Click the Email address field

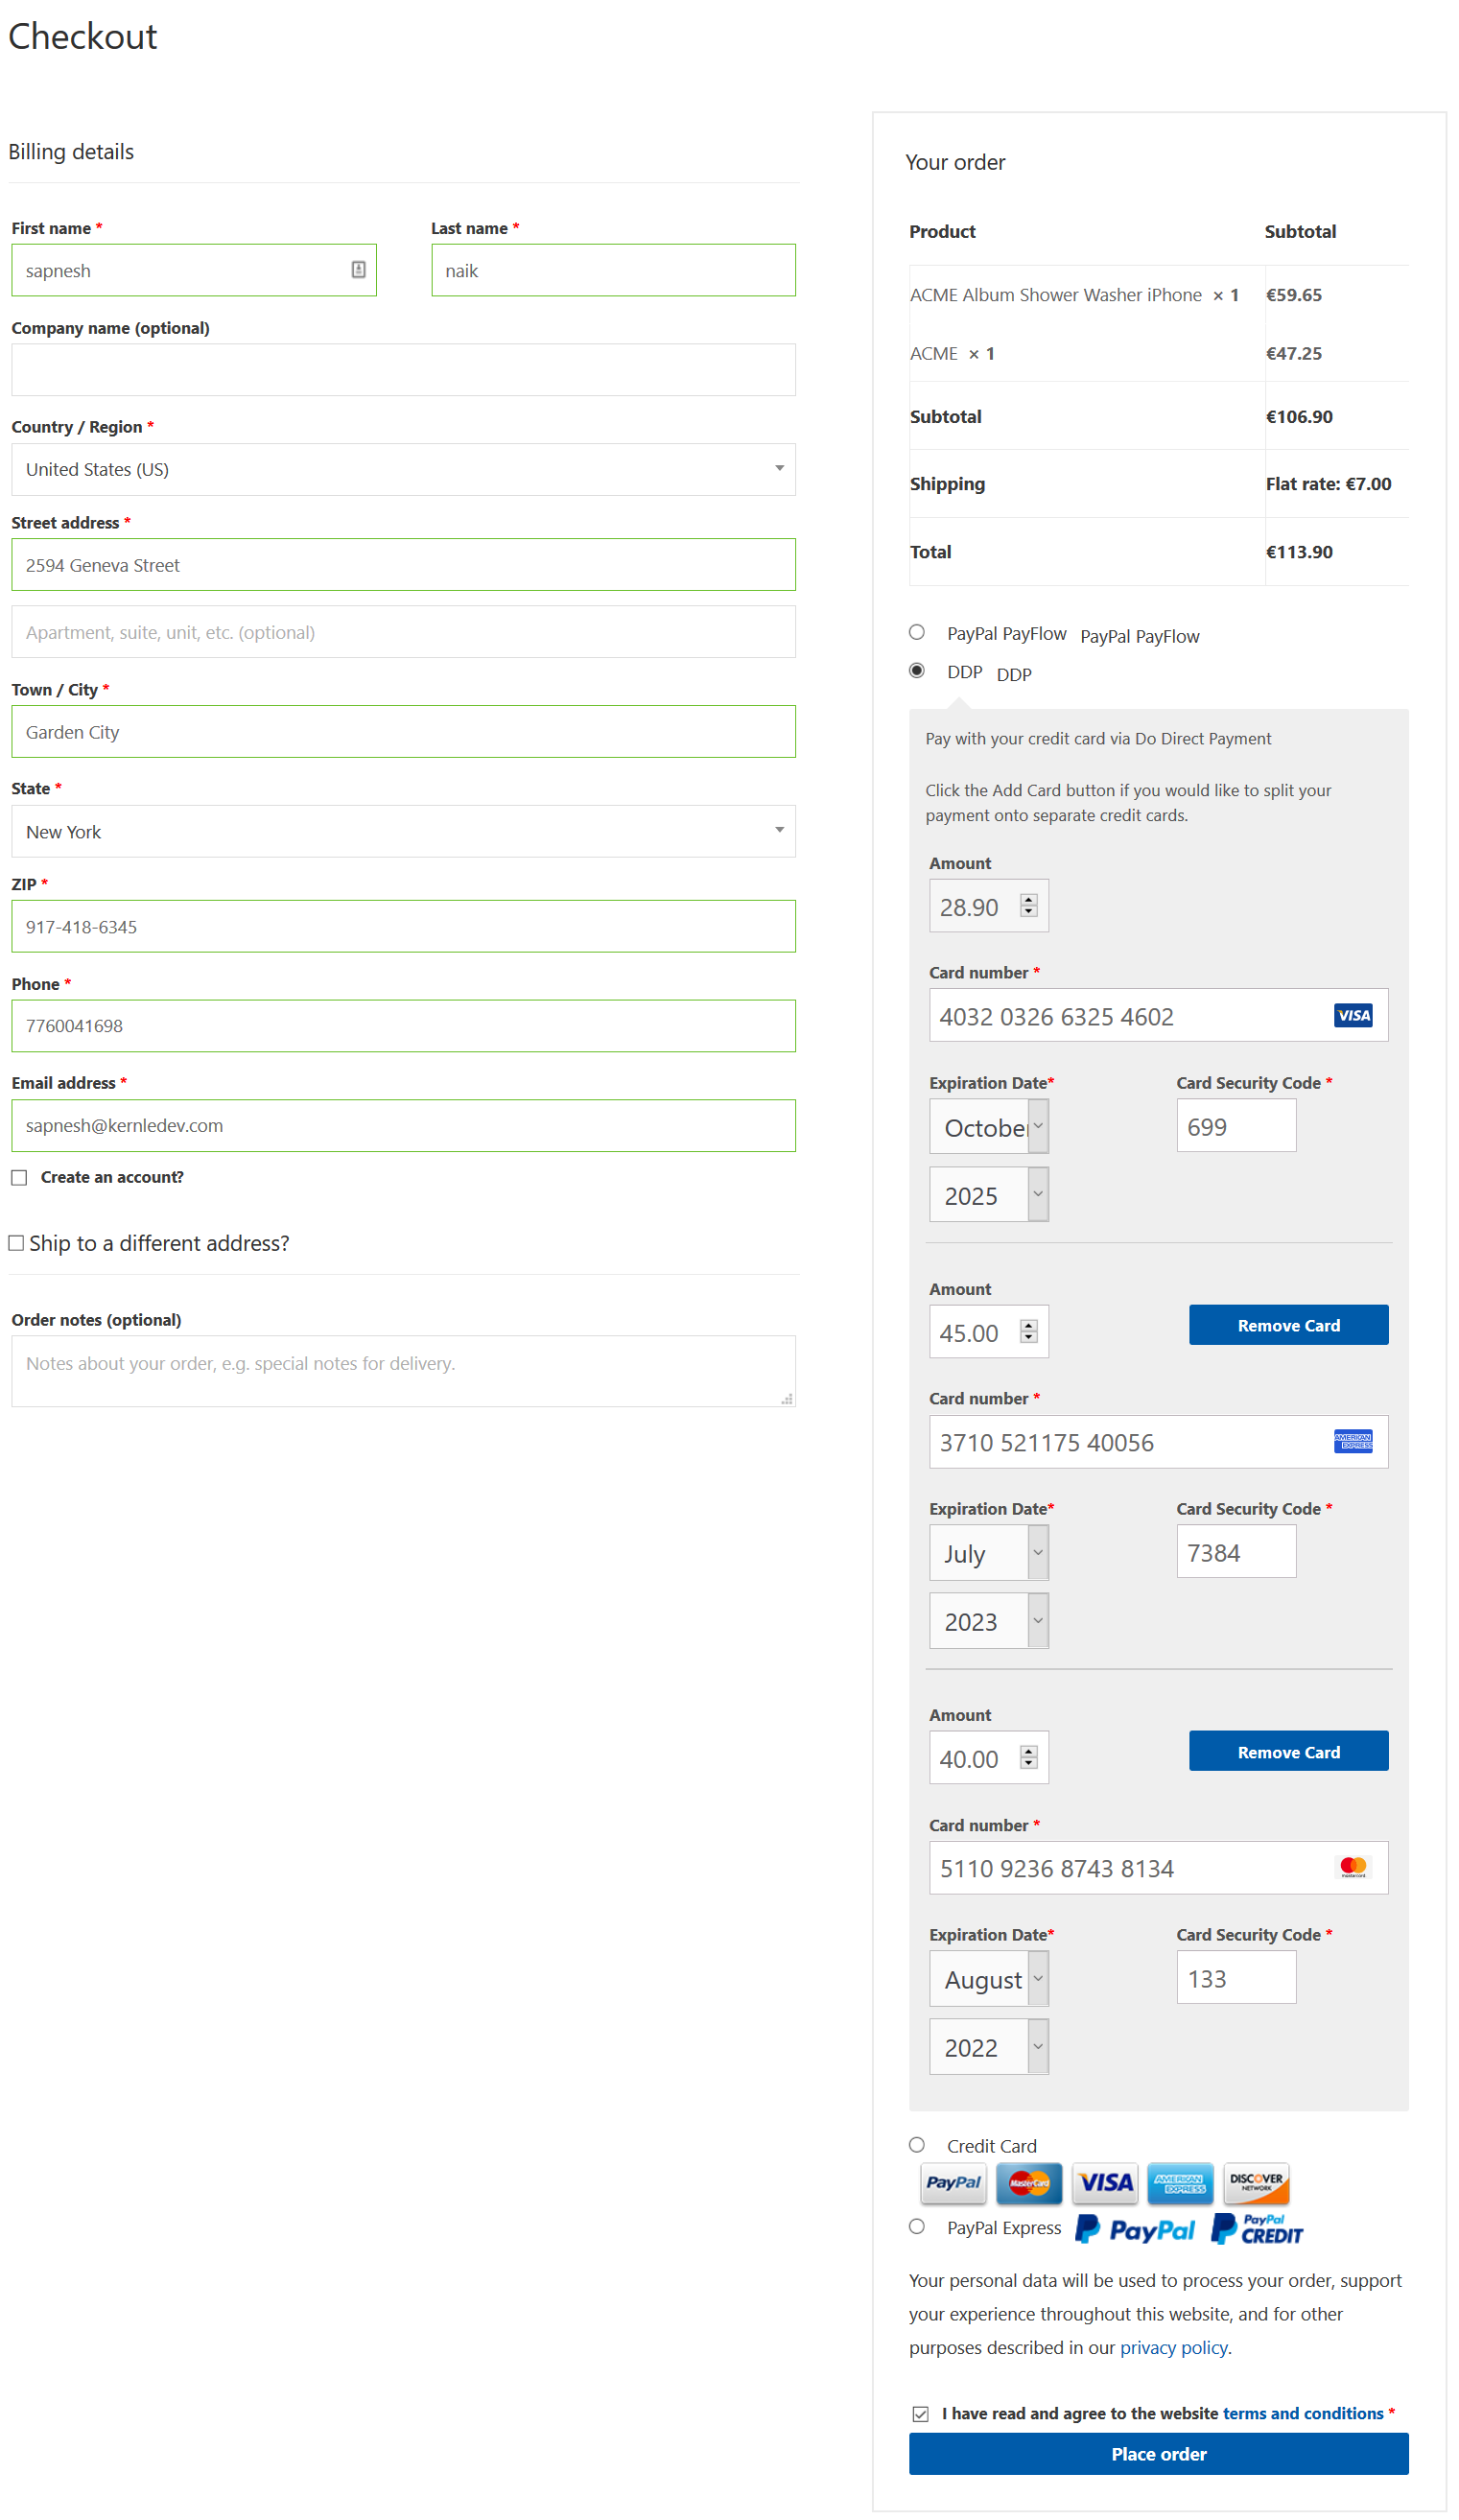click(403, 1126)
